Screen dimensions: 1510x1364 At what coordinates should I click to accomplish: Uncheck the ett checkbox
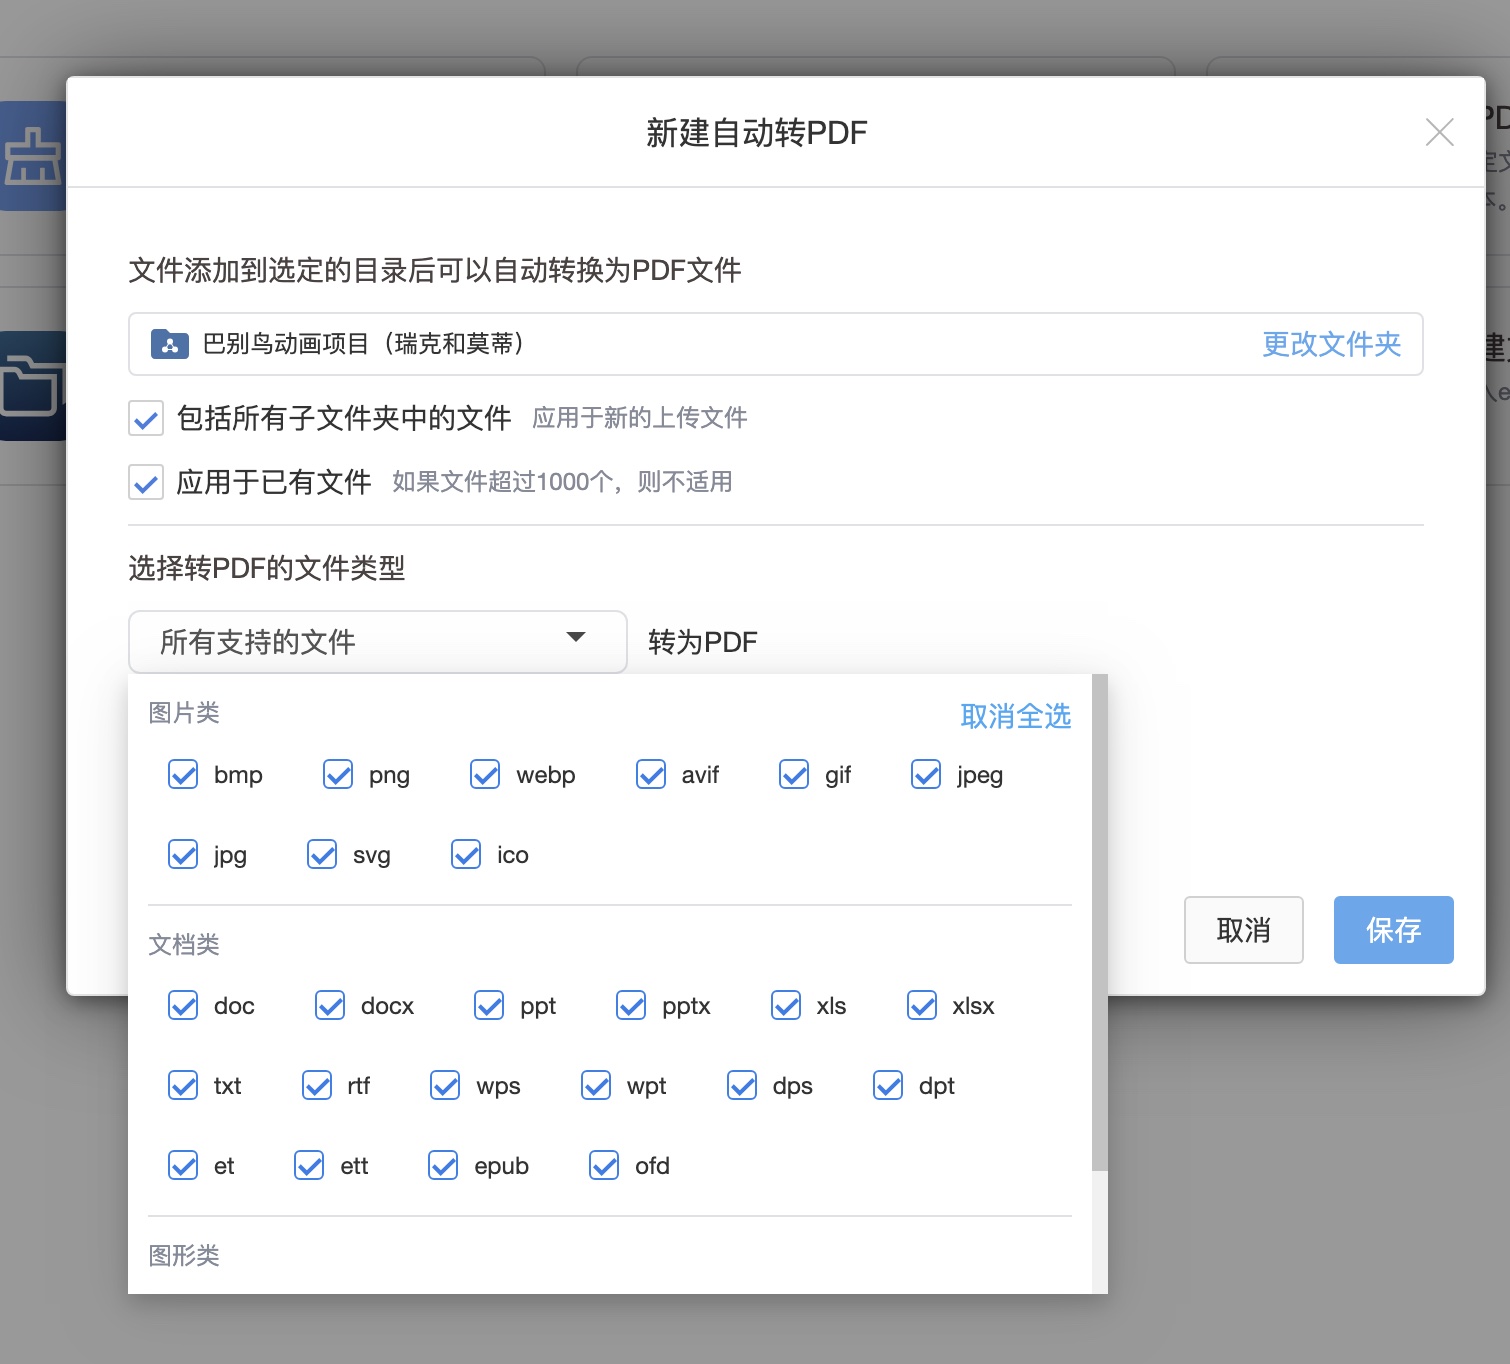click(309, 1166)
